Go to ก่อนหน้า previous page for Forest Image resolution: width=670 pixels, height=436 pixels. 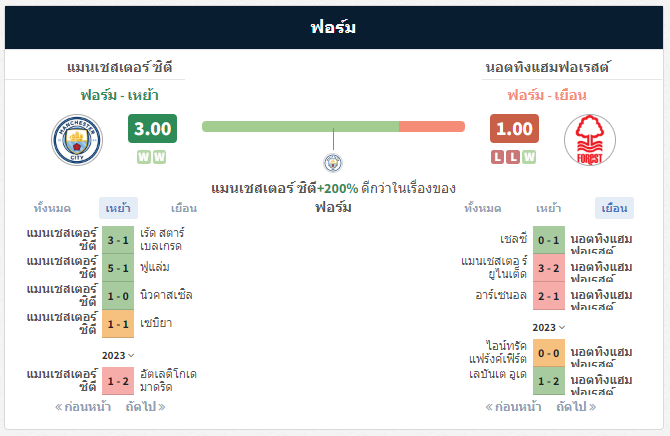coord(513,407)
